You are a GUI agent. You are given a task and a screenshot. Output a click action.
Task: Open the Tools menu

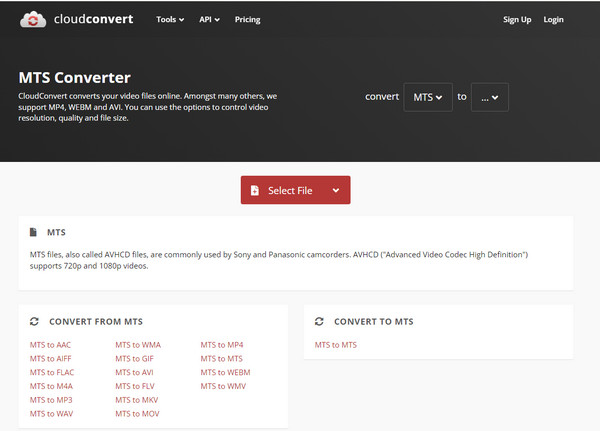pyautogui.click(x=170, y=20)
